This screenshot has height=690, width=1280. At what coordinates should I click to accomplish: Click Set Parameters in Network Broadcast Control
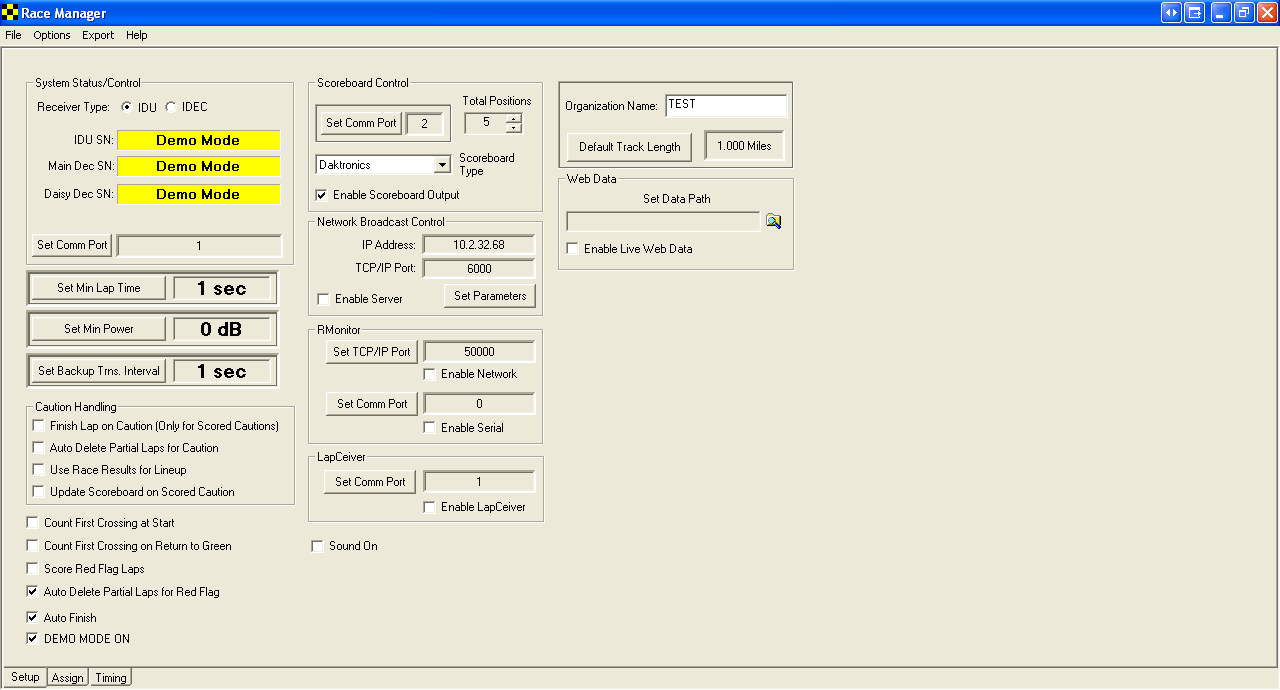coord(489,296)
